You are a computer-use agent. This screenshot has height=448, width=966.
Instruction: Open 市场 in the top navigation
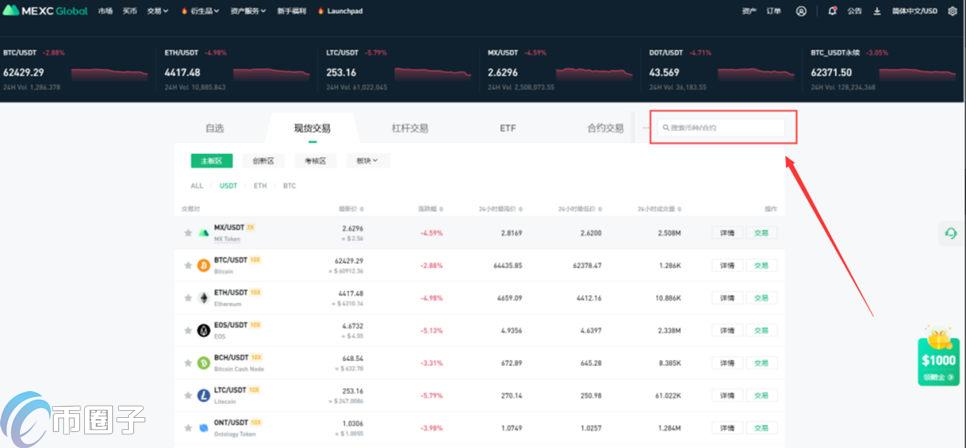point(105,11)
